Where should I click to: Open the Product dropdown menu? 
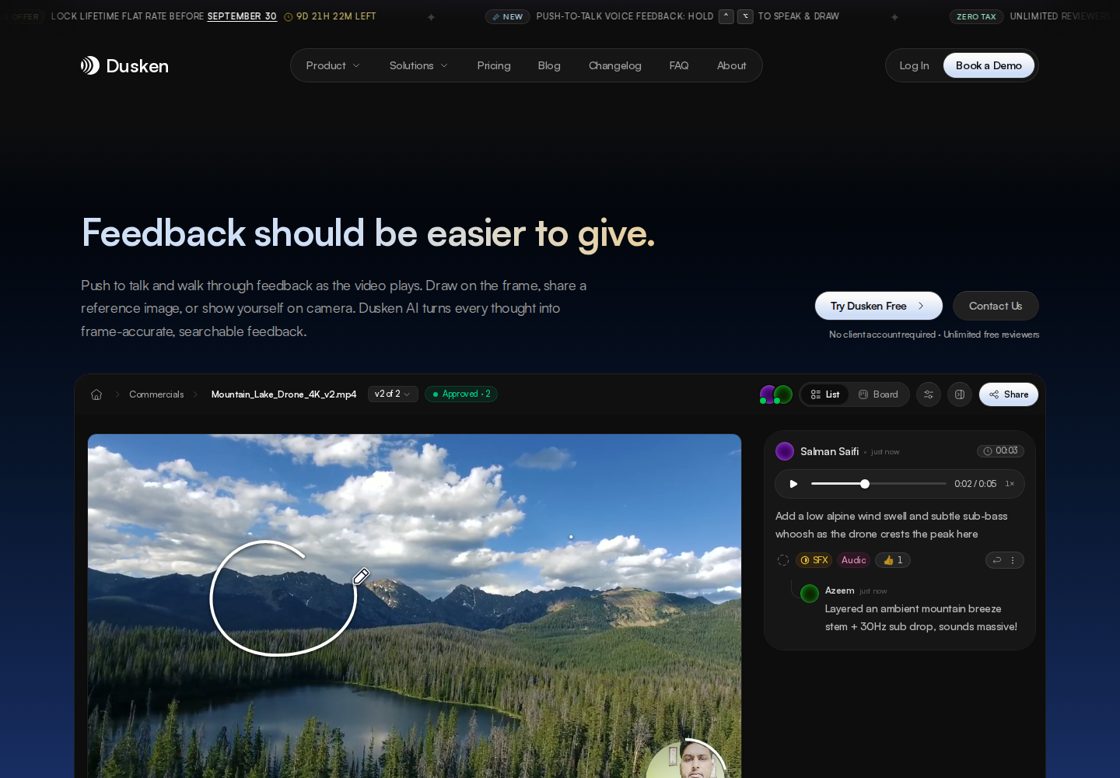tap(333, 66)
